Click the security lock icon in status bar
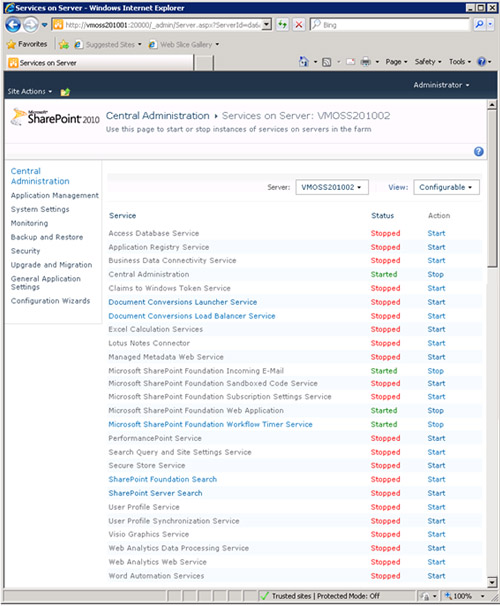The image size is (500, 606). click(x=425, y=596)
